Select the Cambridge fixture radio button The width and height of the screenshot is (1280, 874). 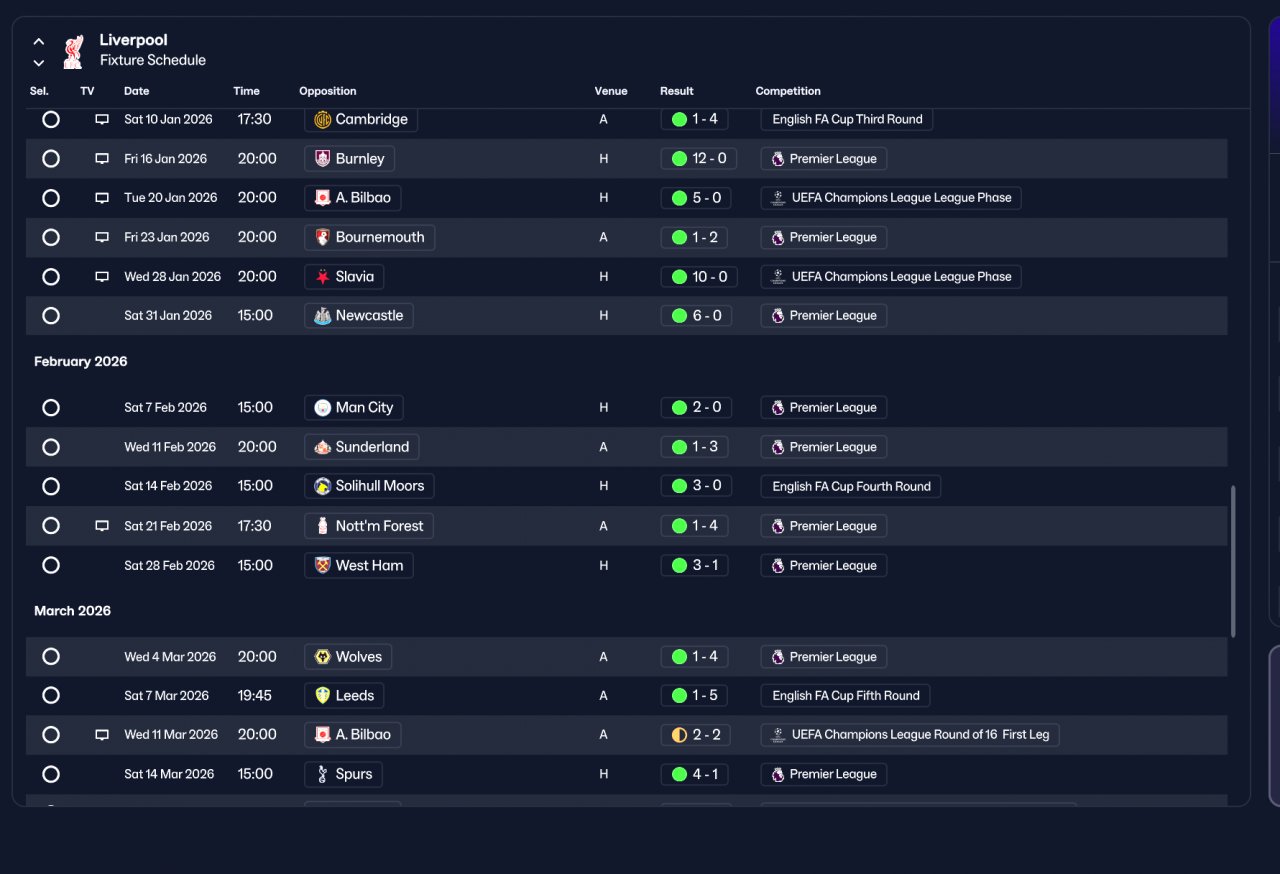pyautogui.click(x=51, y=120)
